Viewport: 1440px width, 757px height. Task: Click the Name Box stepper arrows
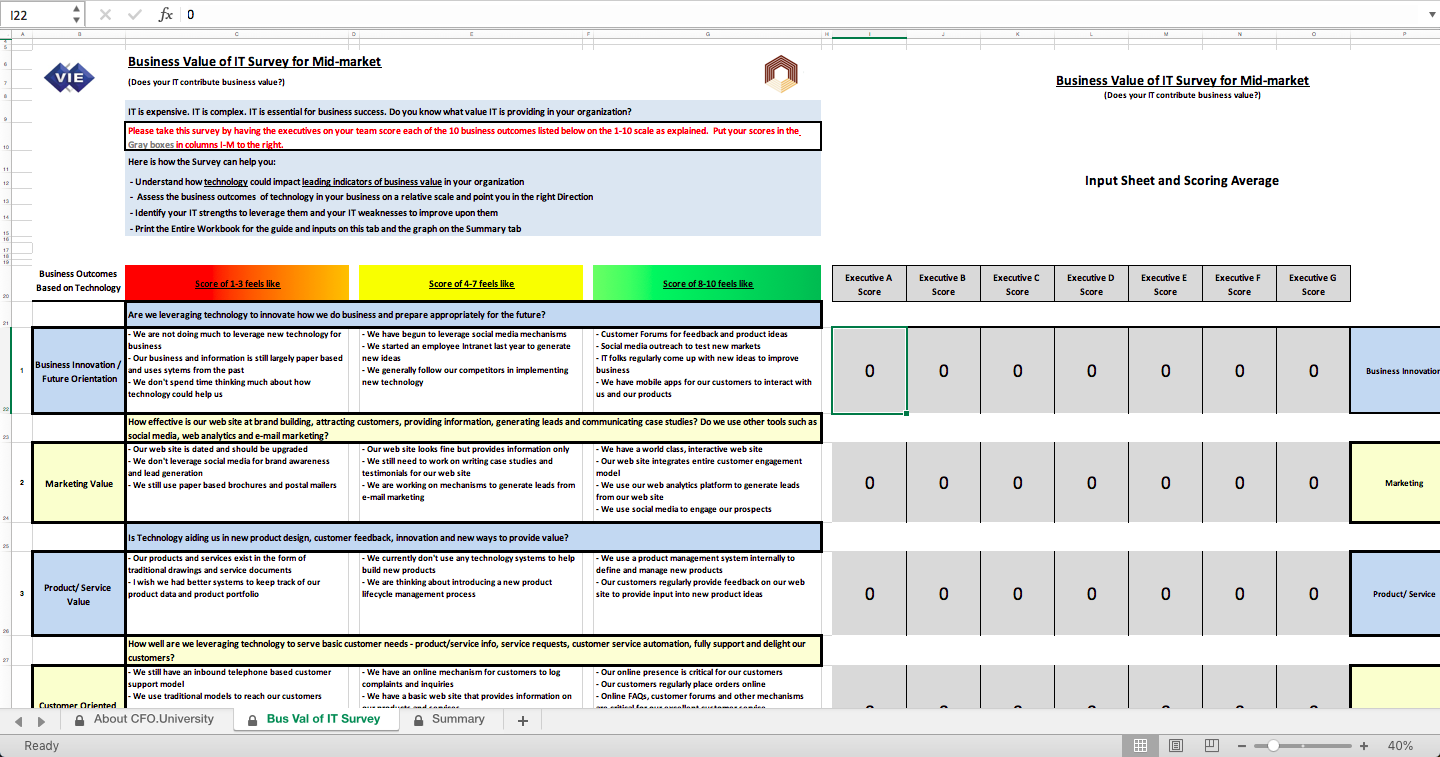click(x=77, y=15)
